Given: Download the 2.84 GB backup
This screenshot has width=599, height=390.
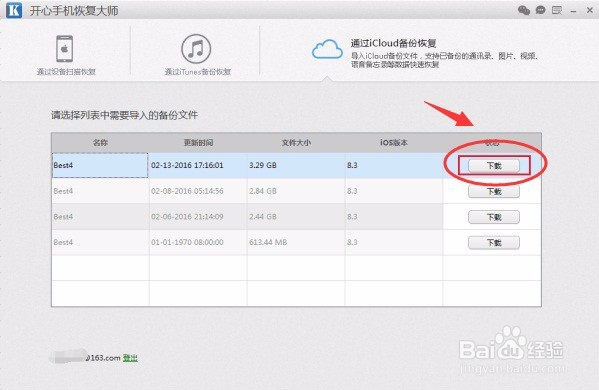Looking at the screenshot, I should (494, 191).
